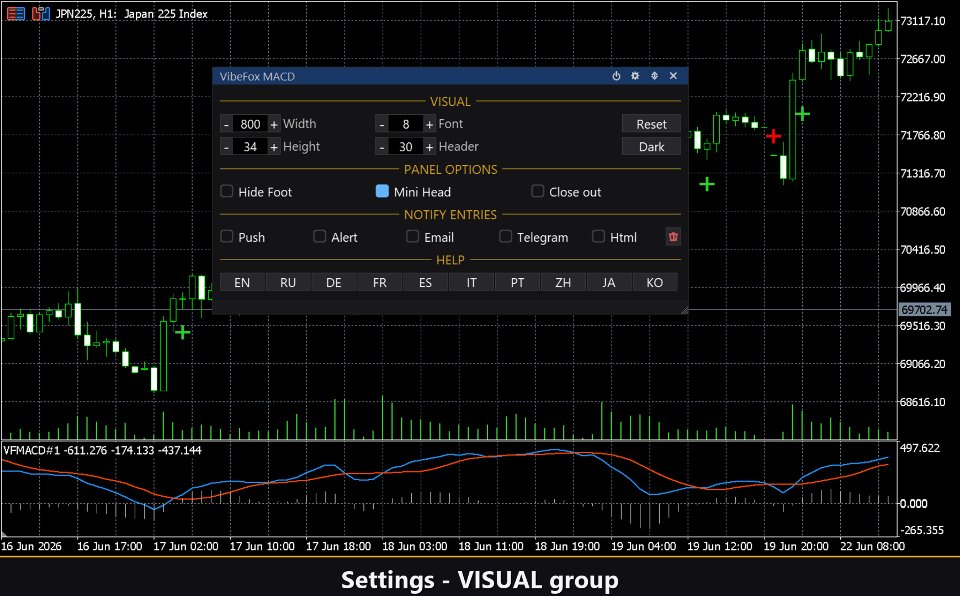This screenshot has height=596, width=960.
Task: Decrease the Width value with minus
Action: 227,124
